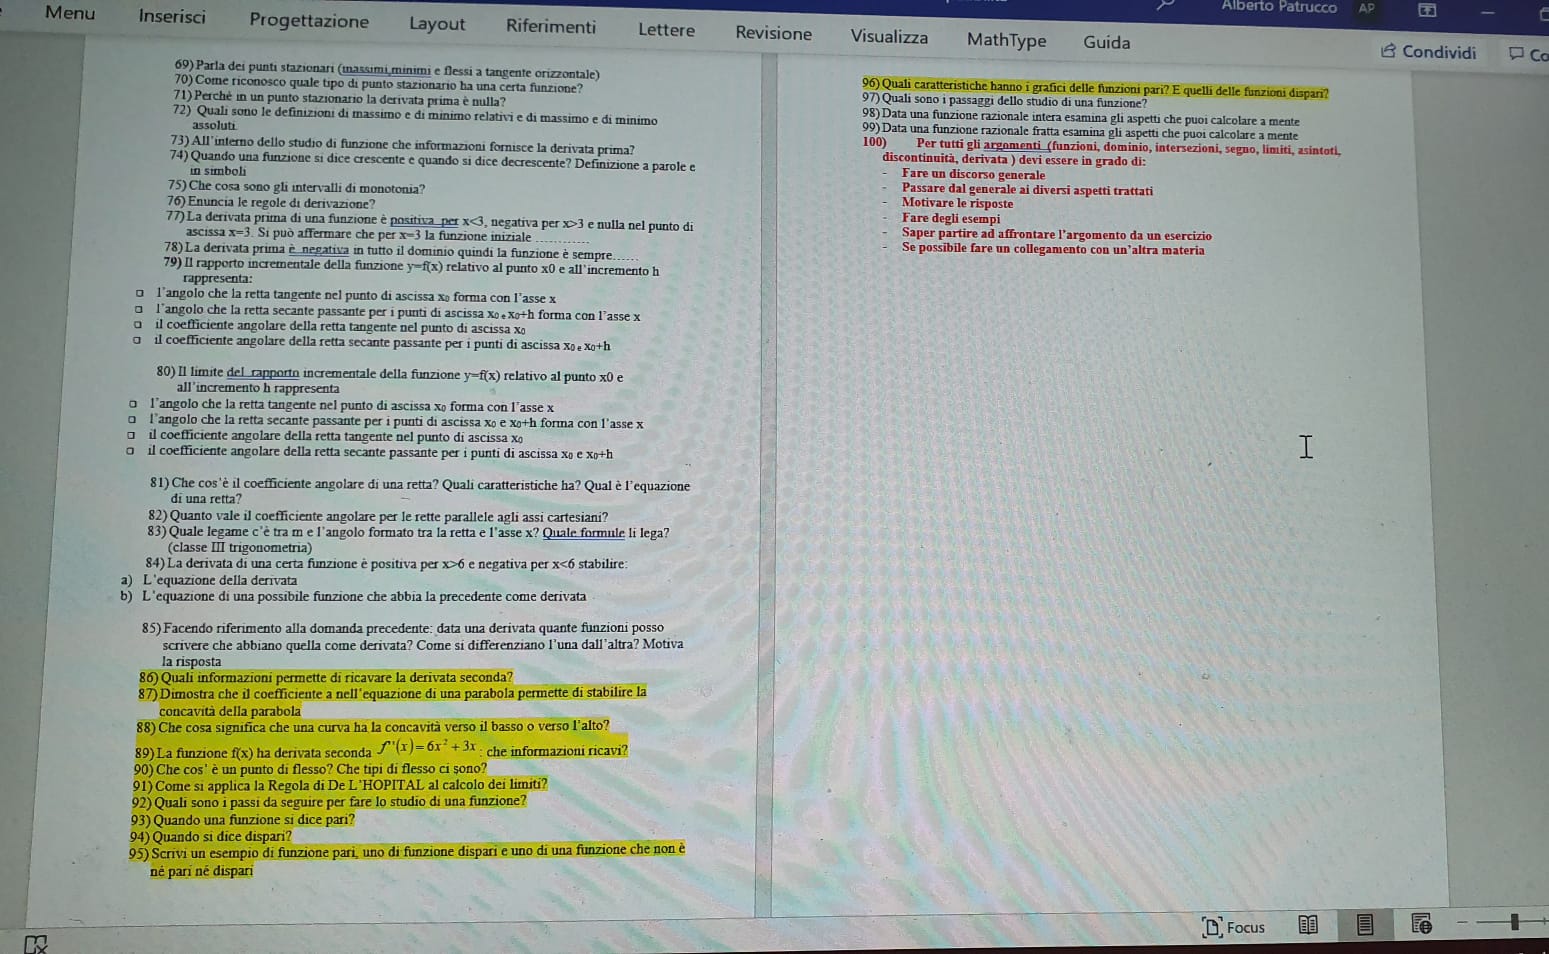The height and width of the screenshot is (954, 1549).
Task: Click highlighted line "88) Che cosa significa che una curva"
Action: click(x=373, y=727)
